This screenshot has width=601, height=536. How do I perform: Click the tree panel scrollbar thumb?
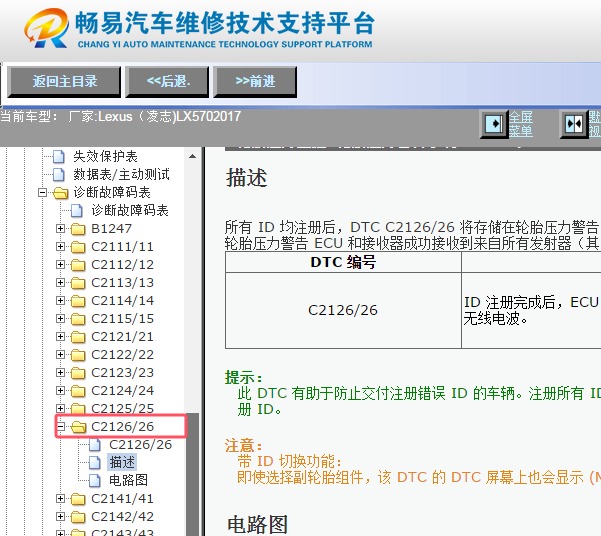(x=192, y=474)
